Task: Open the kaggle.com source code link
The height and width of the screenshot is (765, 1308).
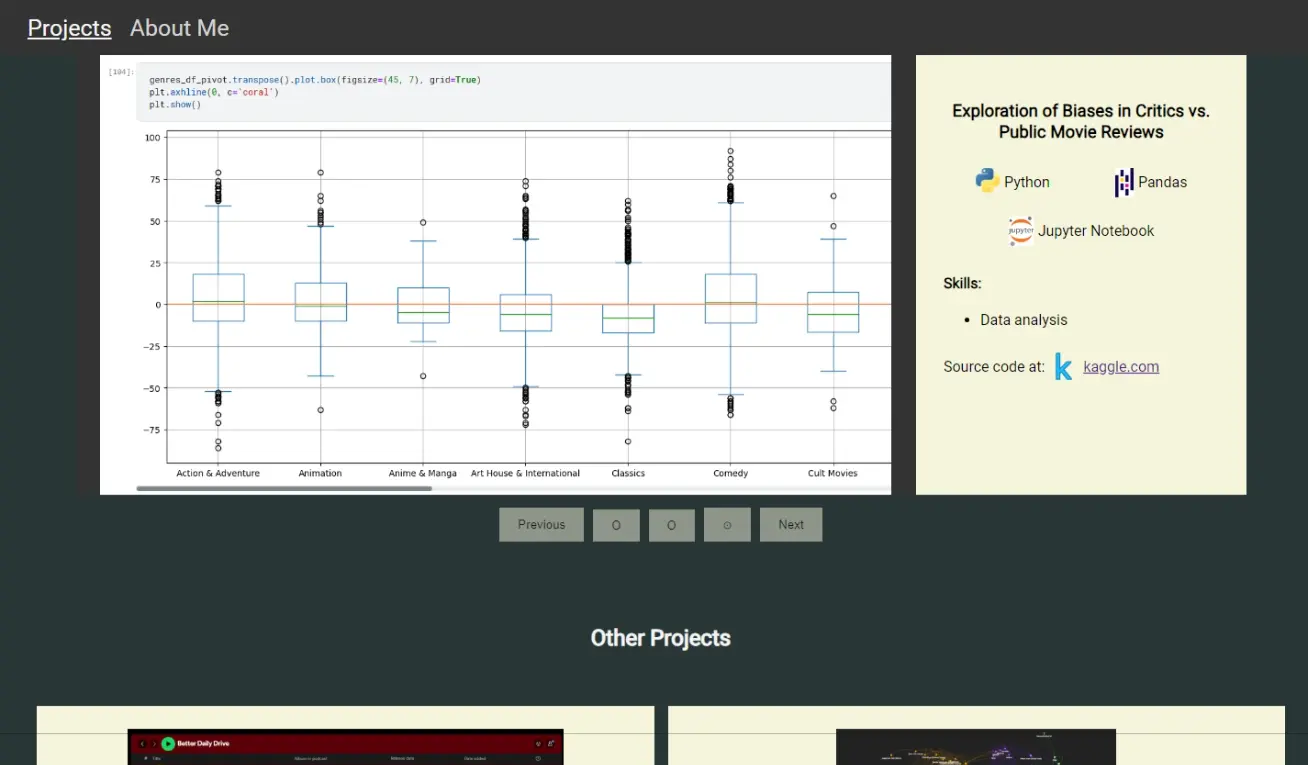Action: tap(1121, 367)
